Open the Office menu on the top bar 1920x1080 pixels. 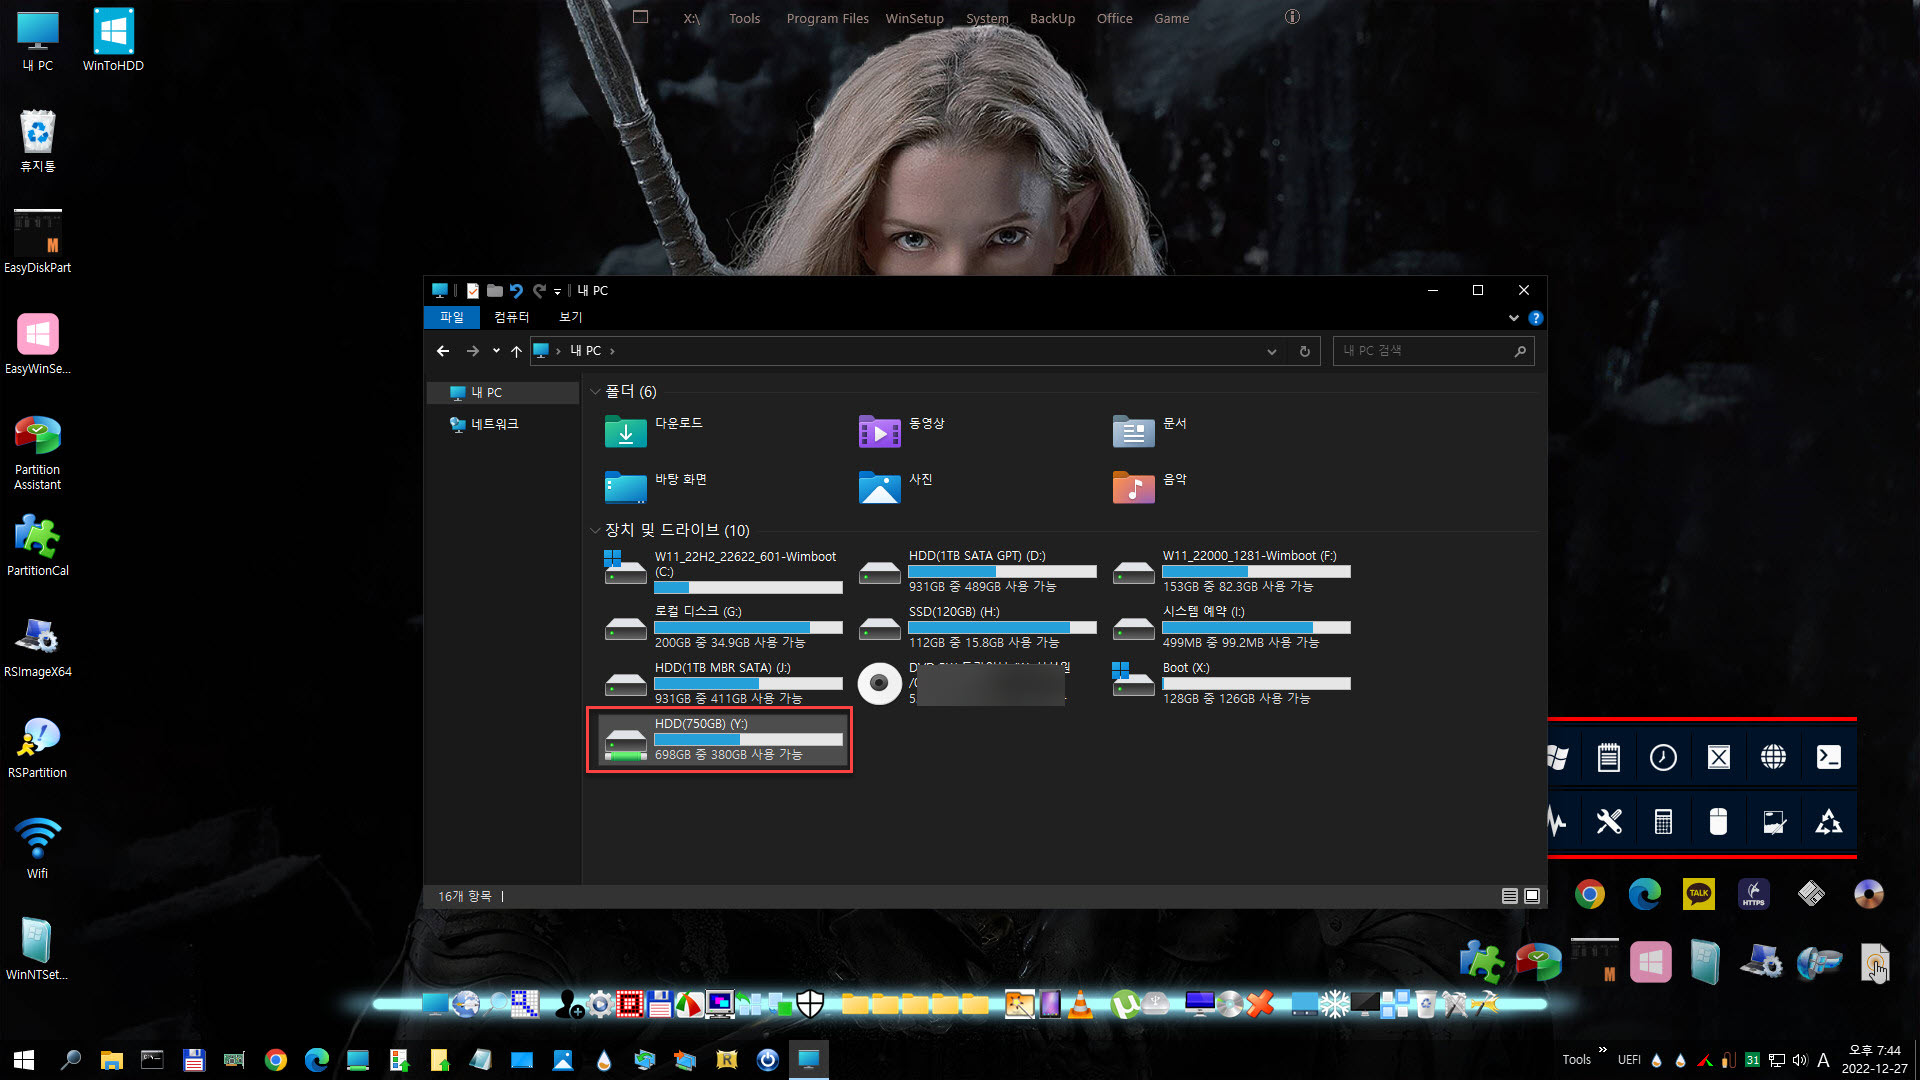[1114, 18]
